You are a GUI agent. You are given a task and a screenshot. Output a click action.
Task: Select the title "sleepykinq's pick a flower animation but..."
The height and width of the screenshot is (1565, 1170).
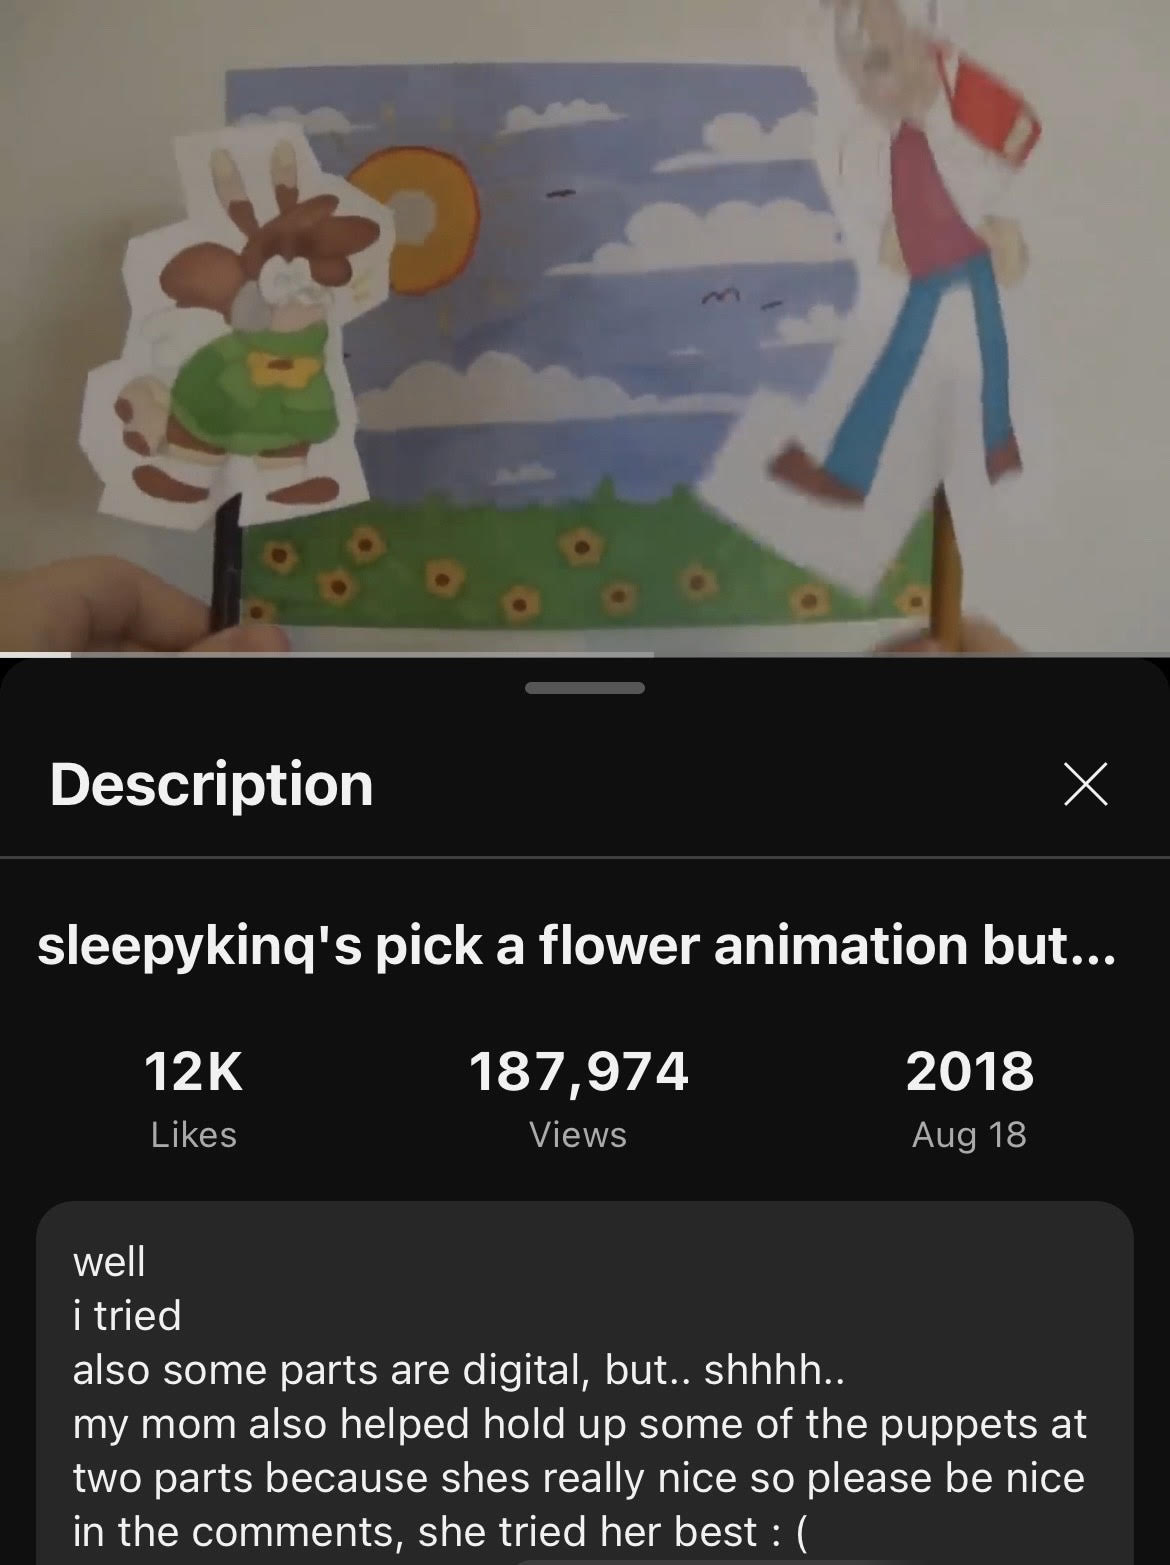[x=576, y=947]
